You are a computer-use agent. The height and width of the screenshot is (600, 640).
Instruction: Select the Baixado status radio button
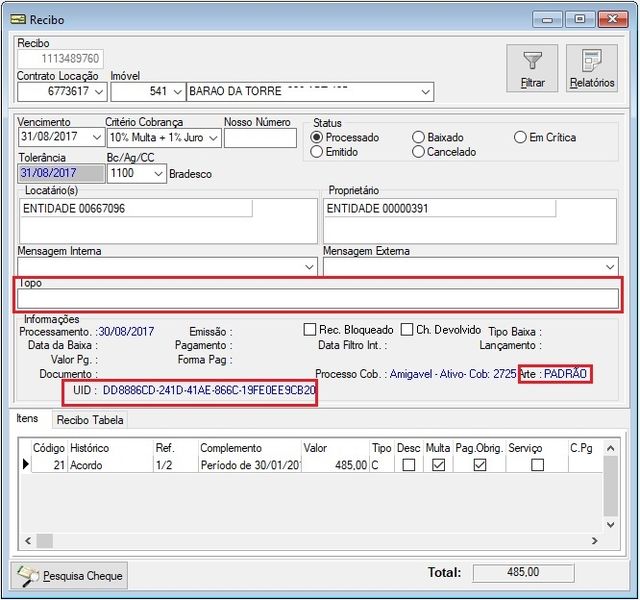click(x=418, y=137)
